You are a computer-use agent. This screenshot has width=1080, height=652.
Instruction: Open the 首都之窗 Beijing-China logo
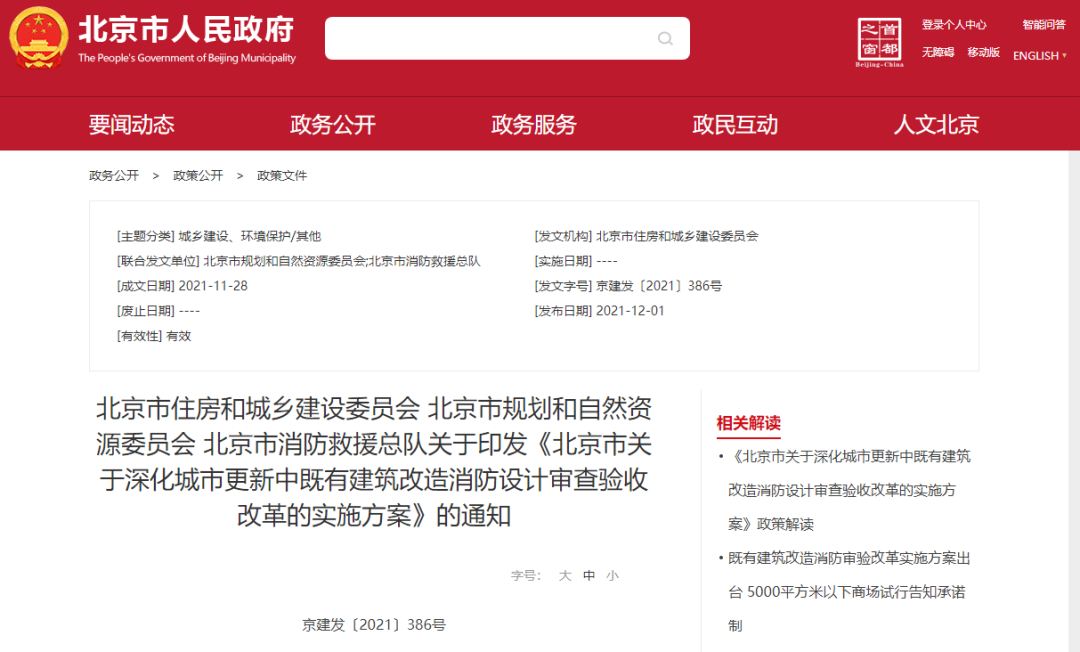coord(880,43)
